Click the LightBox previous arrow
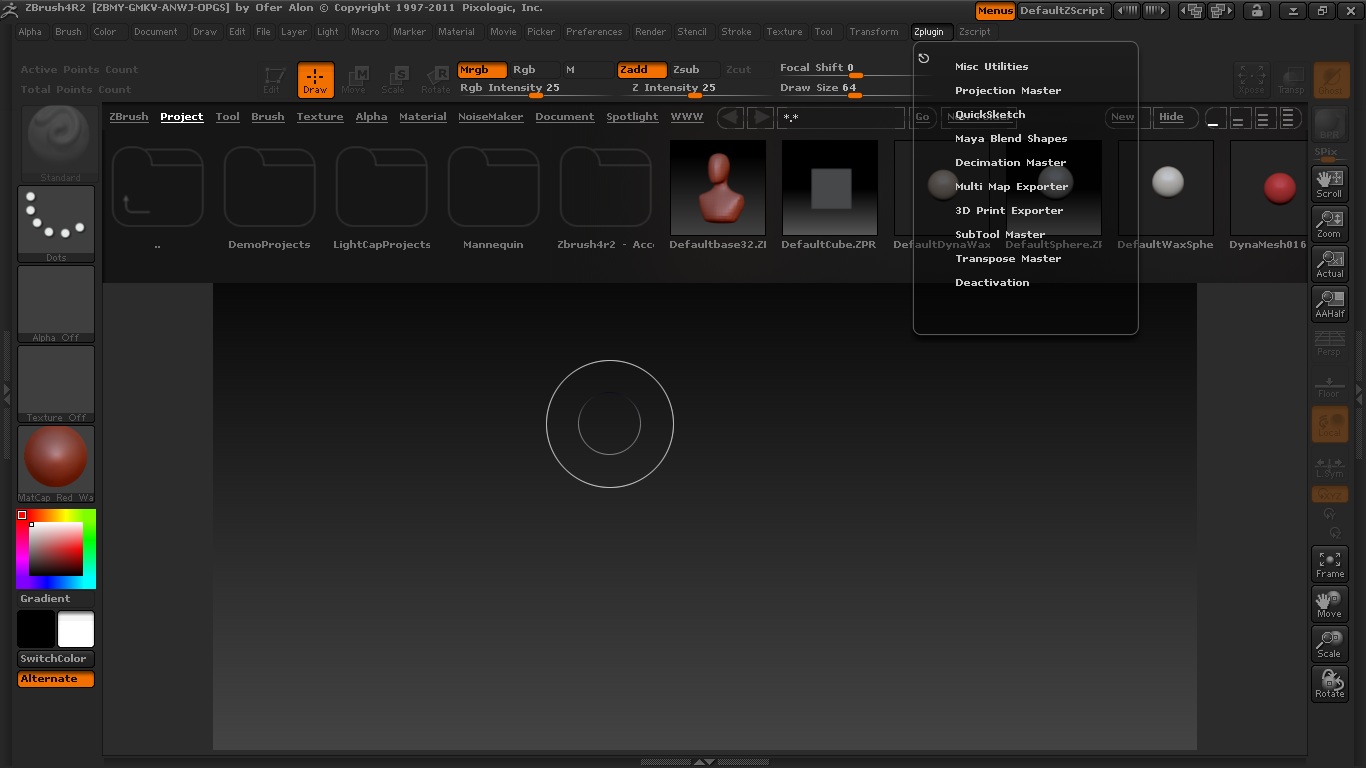Viewport: 1366px width, 768px height. click(x=731, y=117)
